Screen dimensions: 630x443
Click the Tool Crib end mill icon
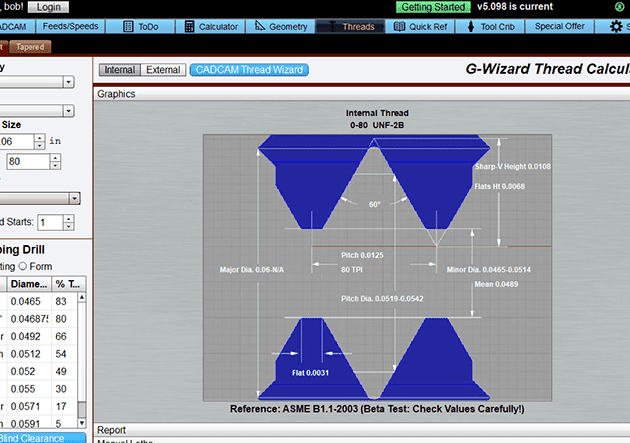click(x=471, y=27)
